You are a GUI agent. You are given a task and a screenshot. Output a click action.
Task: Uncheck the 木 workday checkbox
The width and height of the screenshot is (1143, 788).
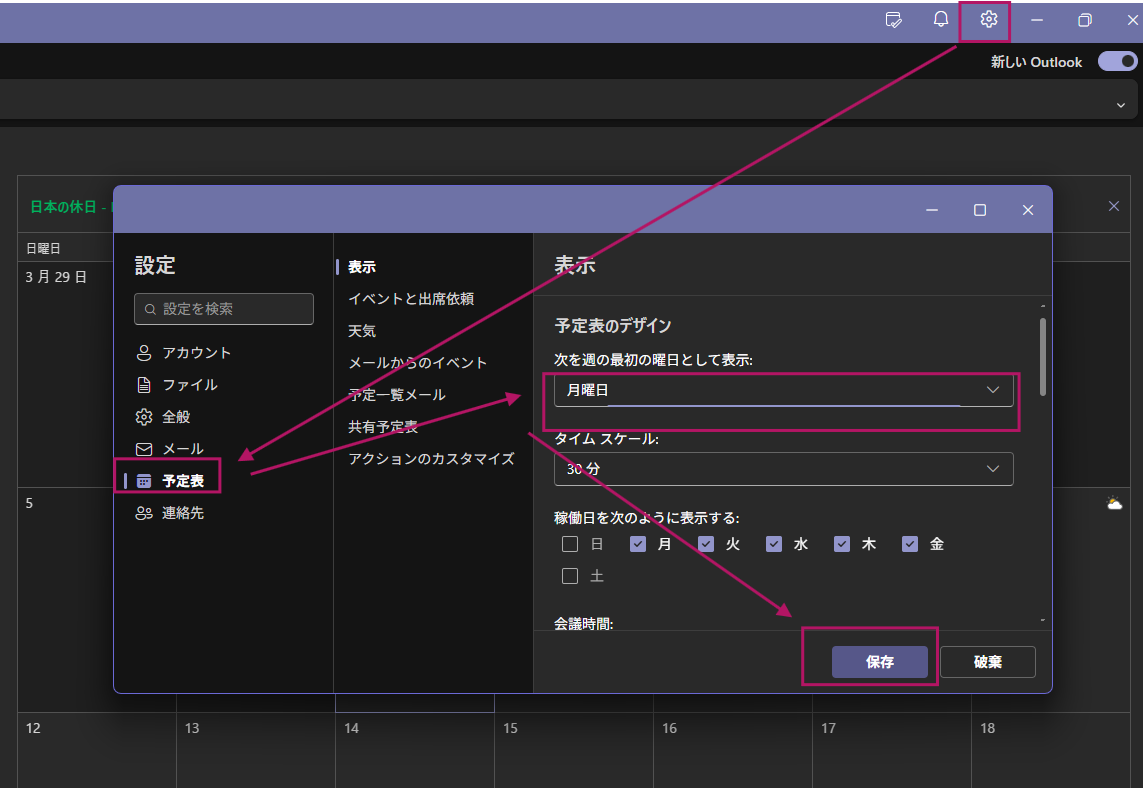click(x=842, y=544)
